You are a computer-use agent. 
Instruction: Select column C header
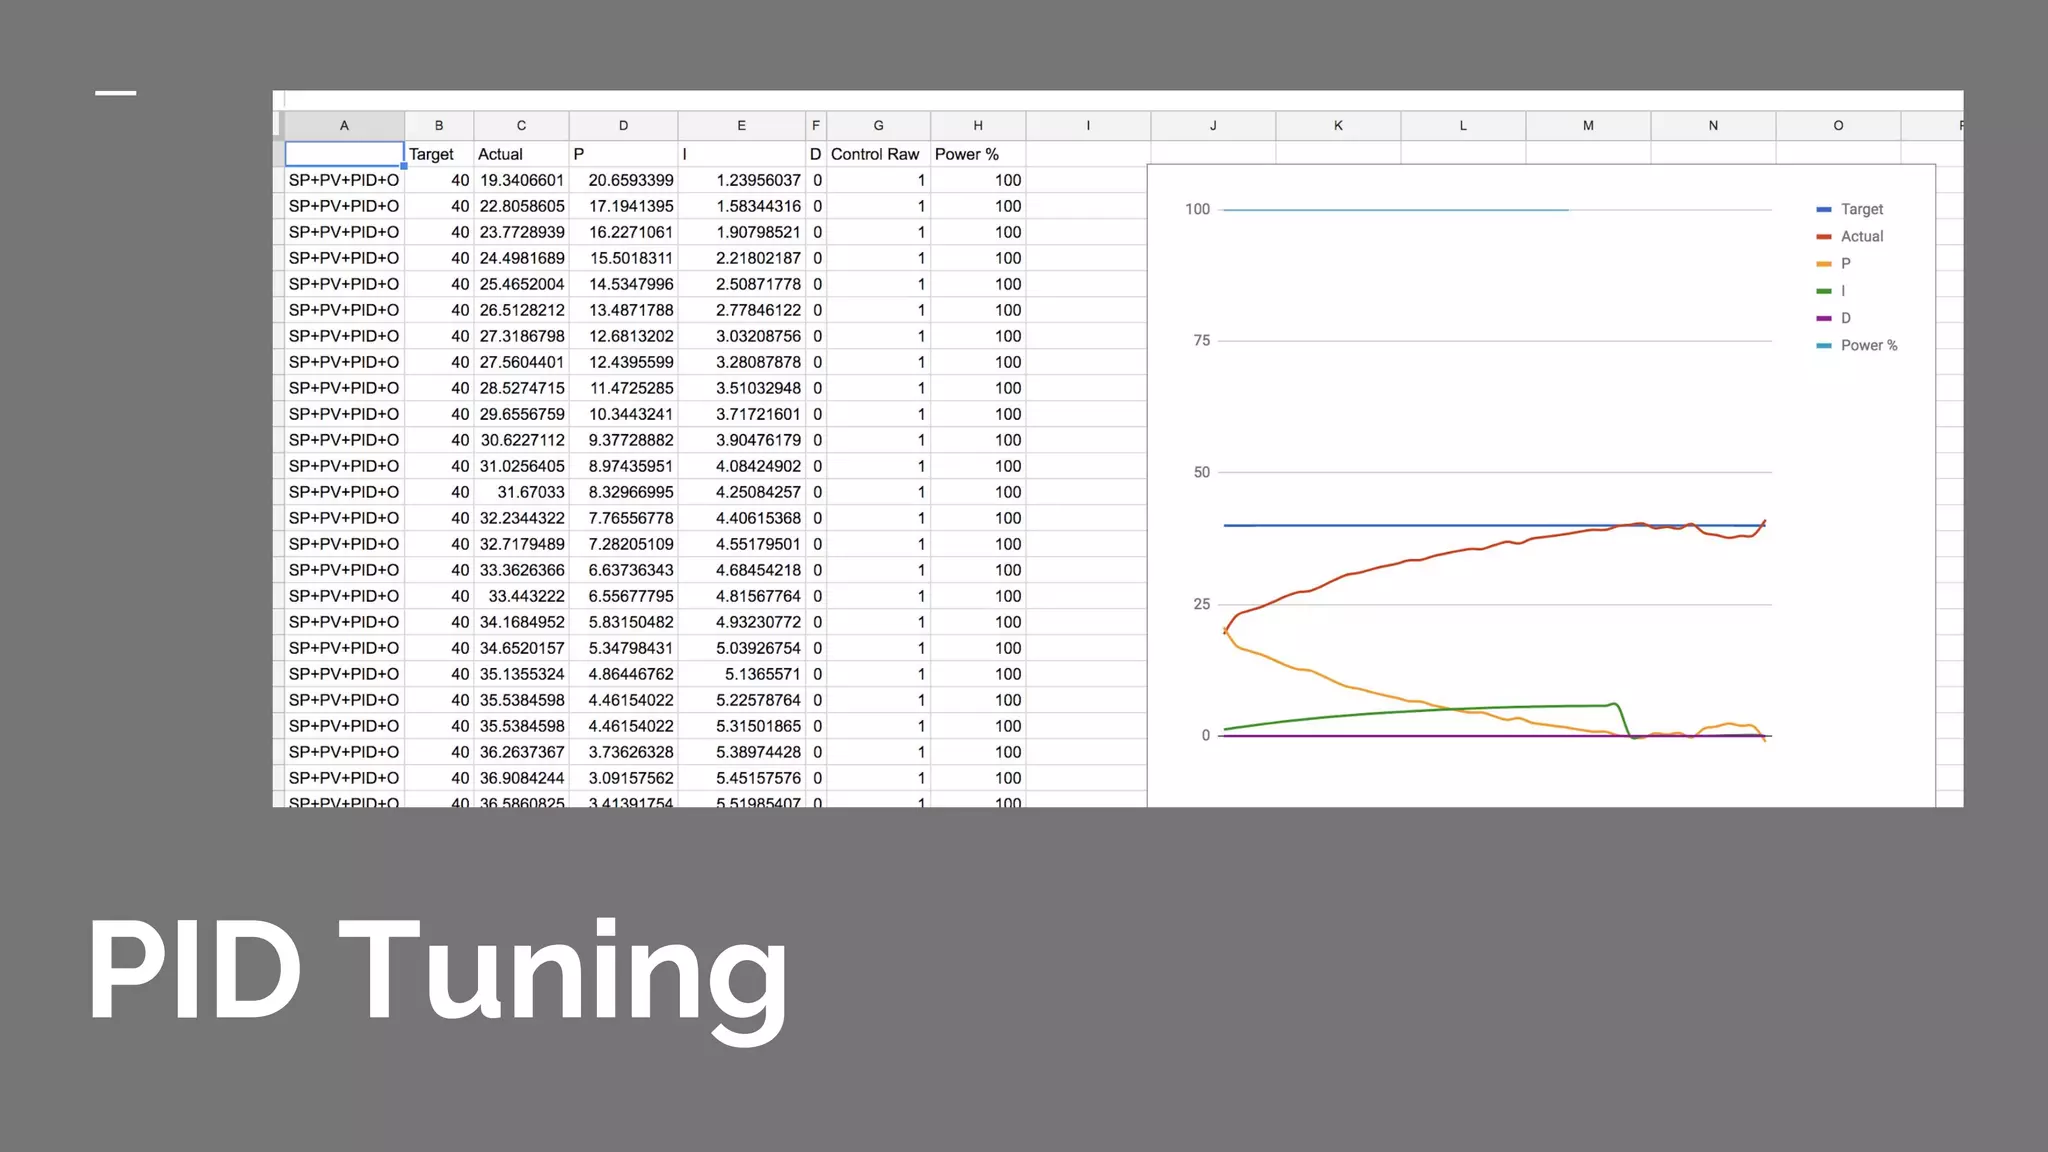click(x=521, y=126)
